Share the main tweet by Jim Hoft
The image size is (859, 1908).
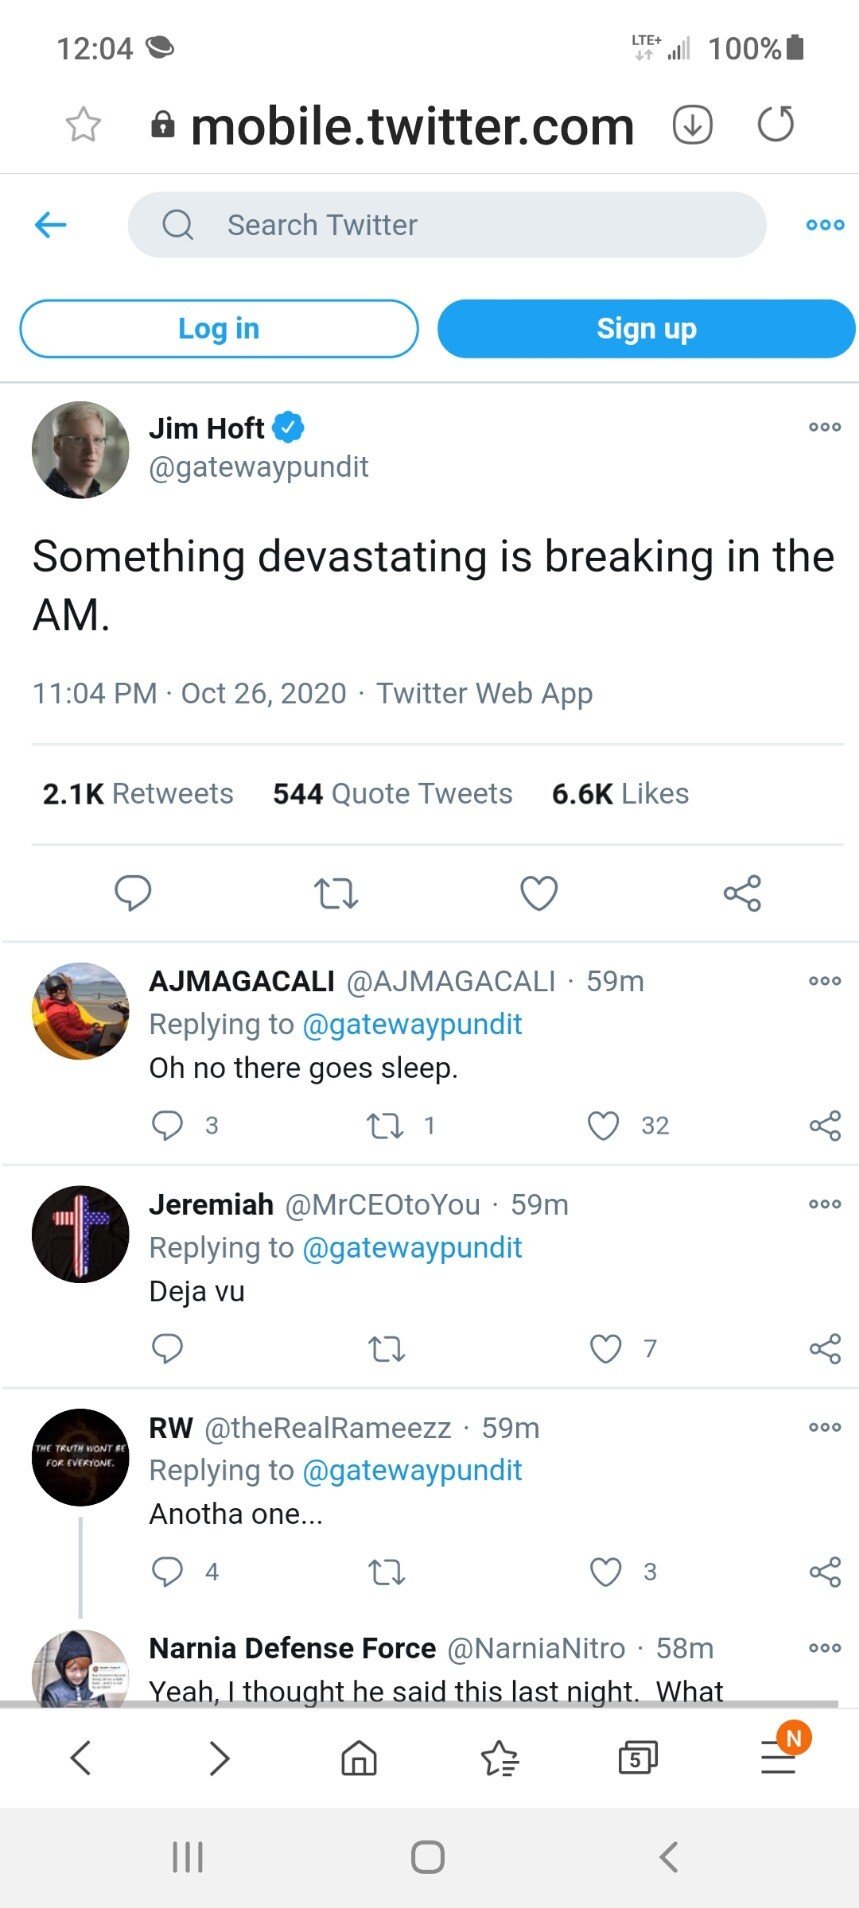click(742, 892)
